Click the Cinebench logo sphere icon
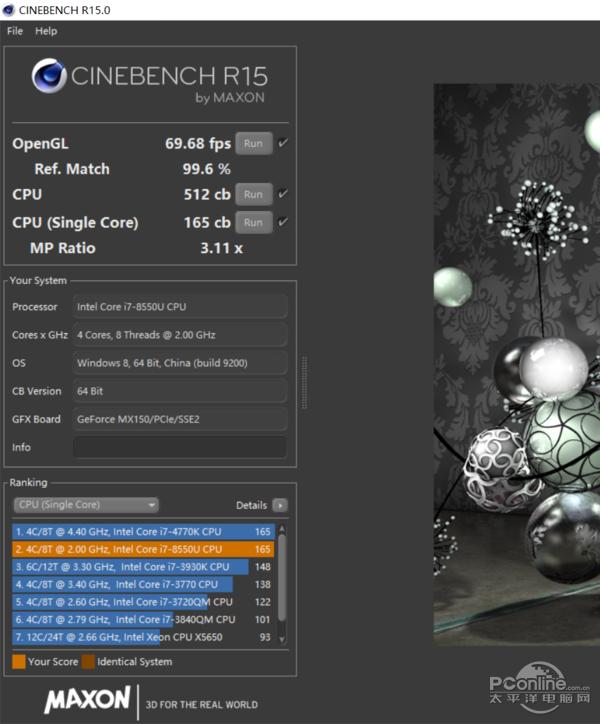This screenshot has height=724, width=600. 49,76
